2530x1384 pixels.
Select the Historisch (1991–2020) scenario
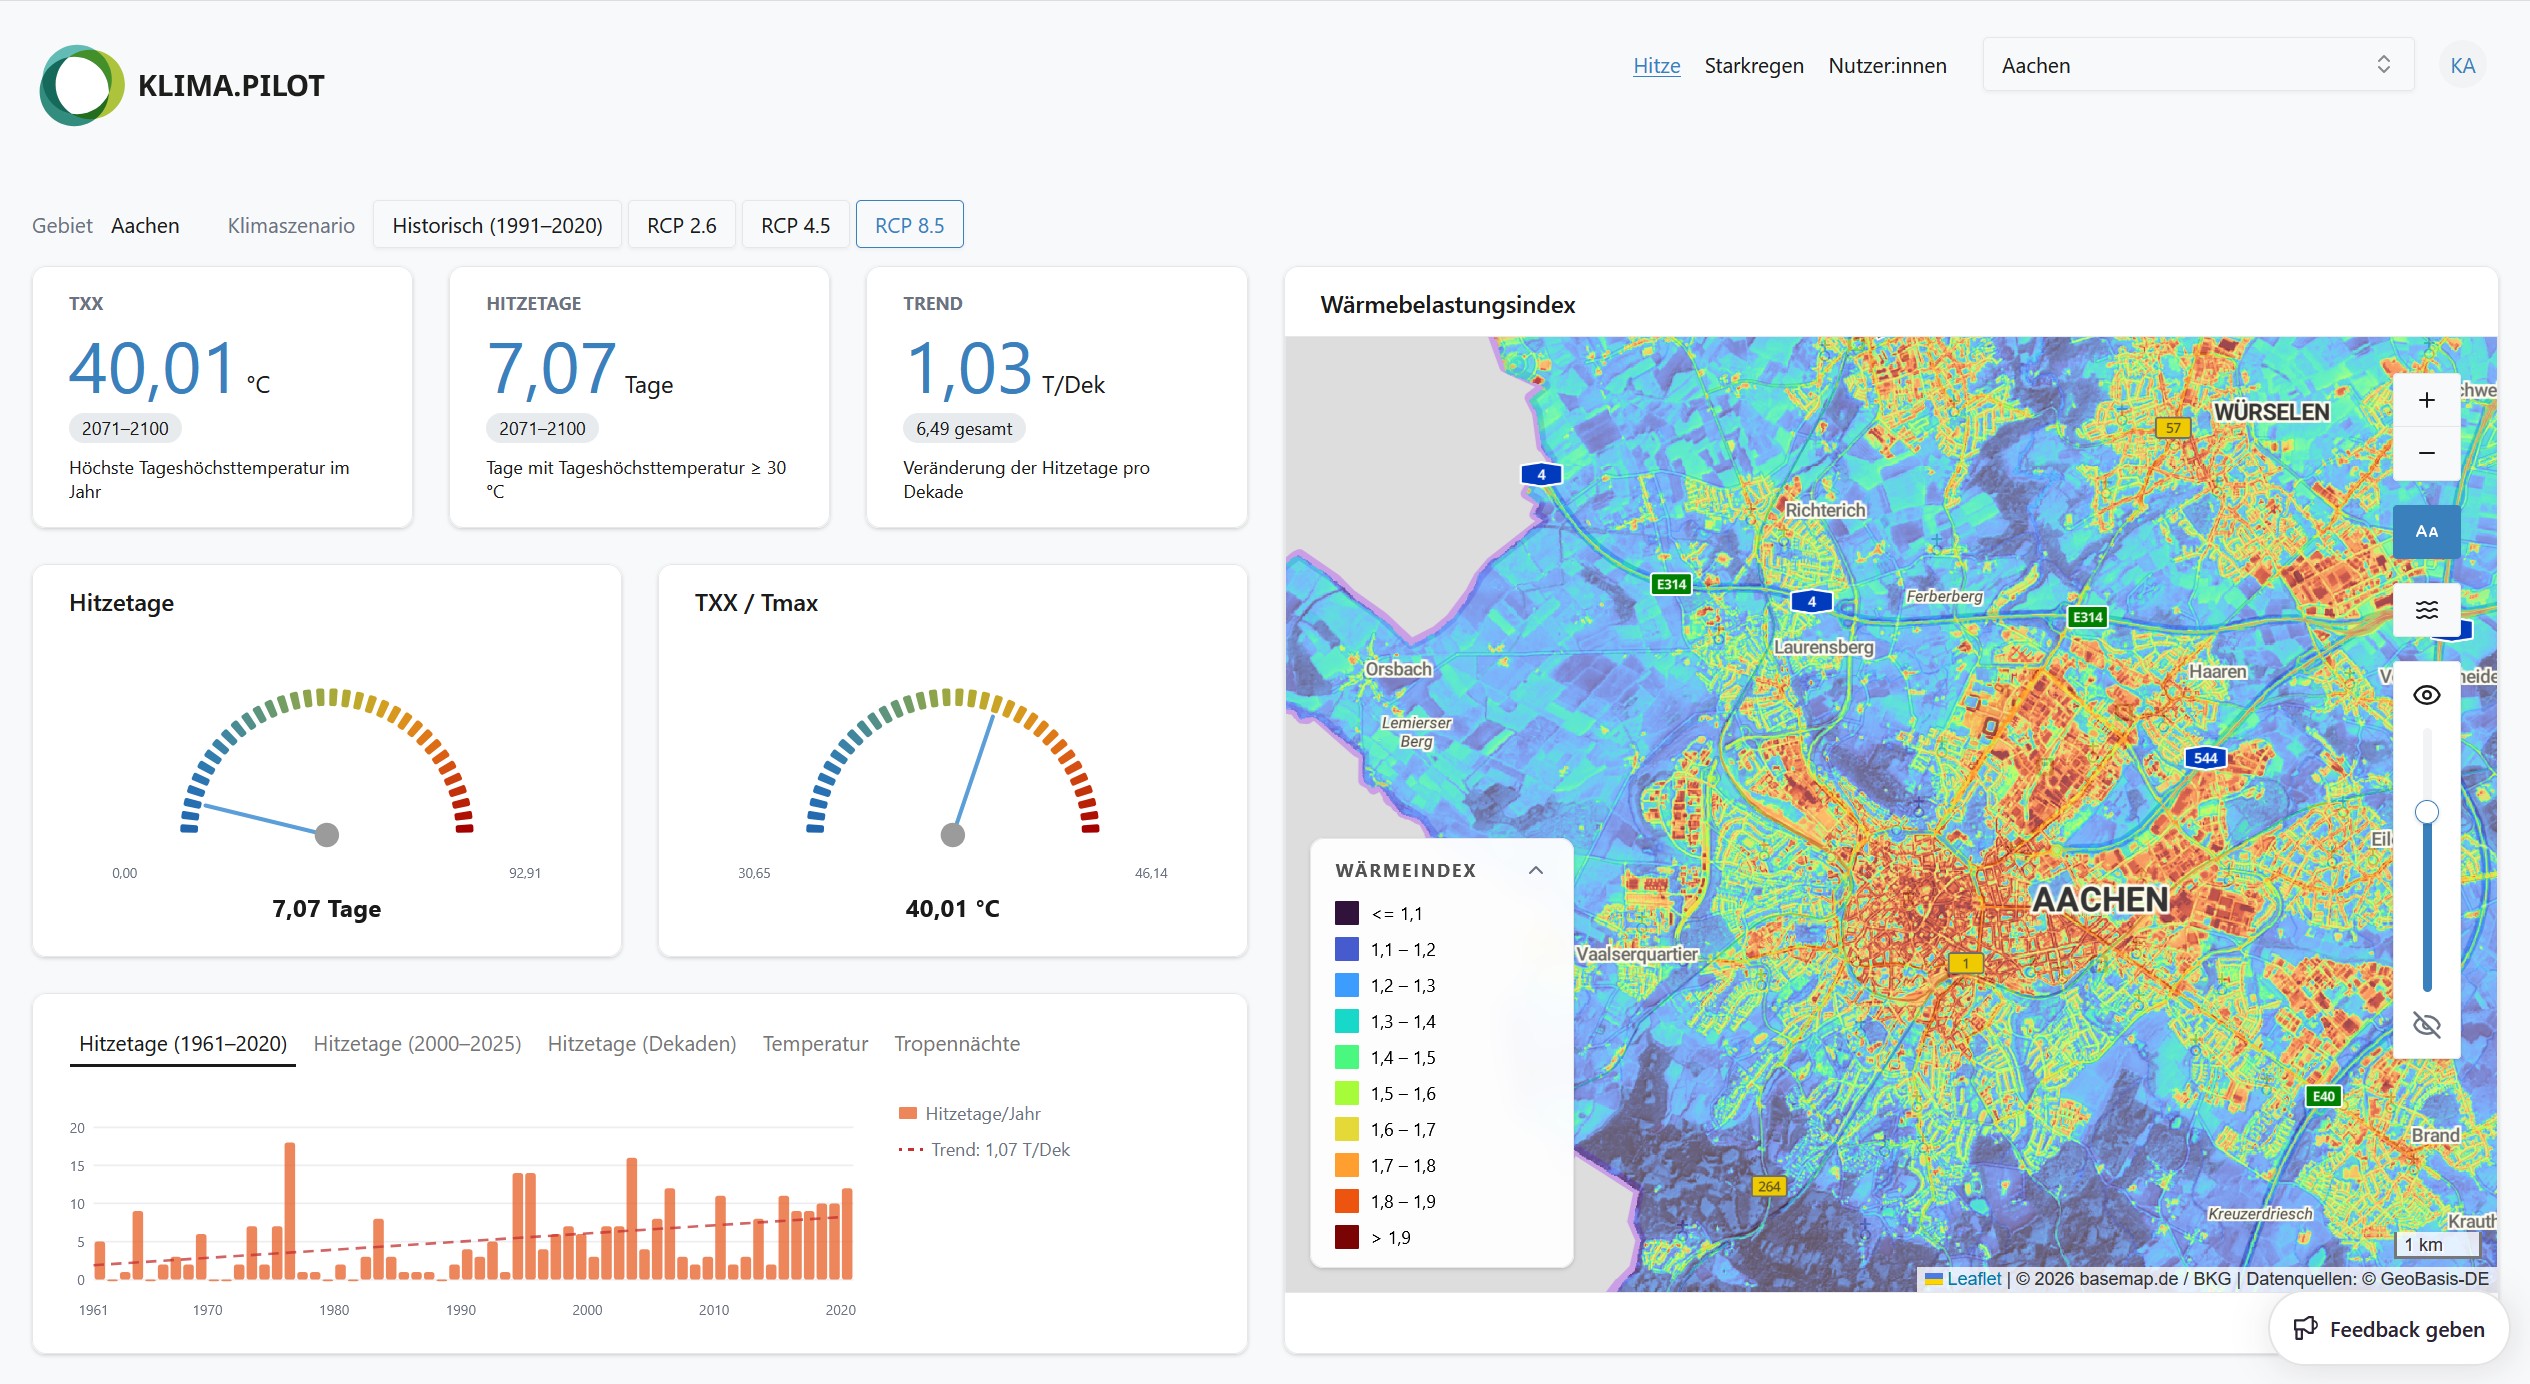(x=497, y=225)
